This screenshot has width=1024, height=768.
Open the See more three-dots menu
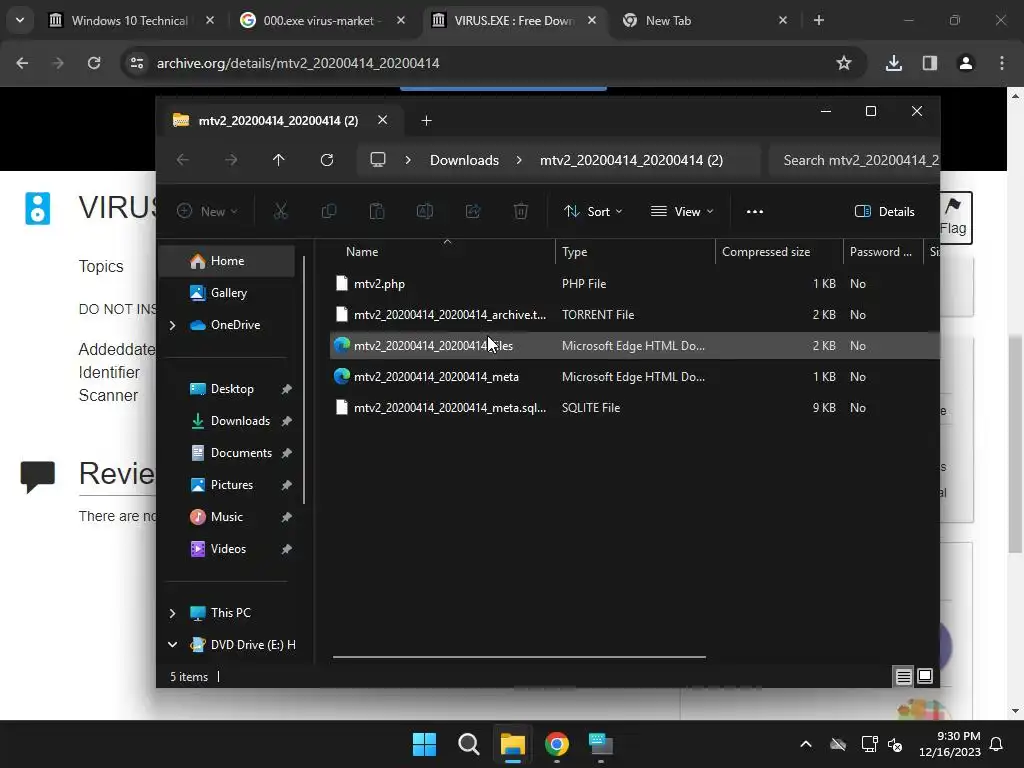coord(755,212)
